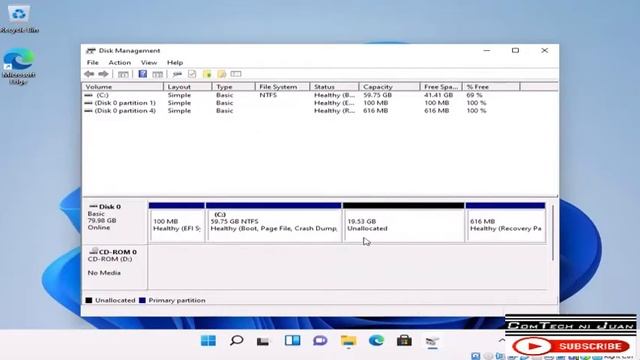Click the Disk Management taskbar icon
The height and width of the screenshot is (360, 640).
click(x=432, y=341)
